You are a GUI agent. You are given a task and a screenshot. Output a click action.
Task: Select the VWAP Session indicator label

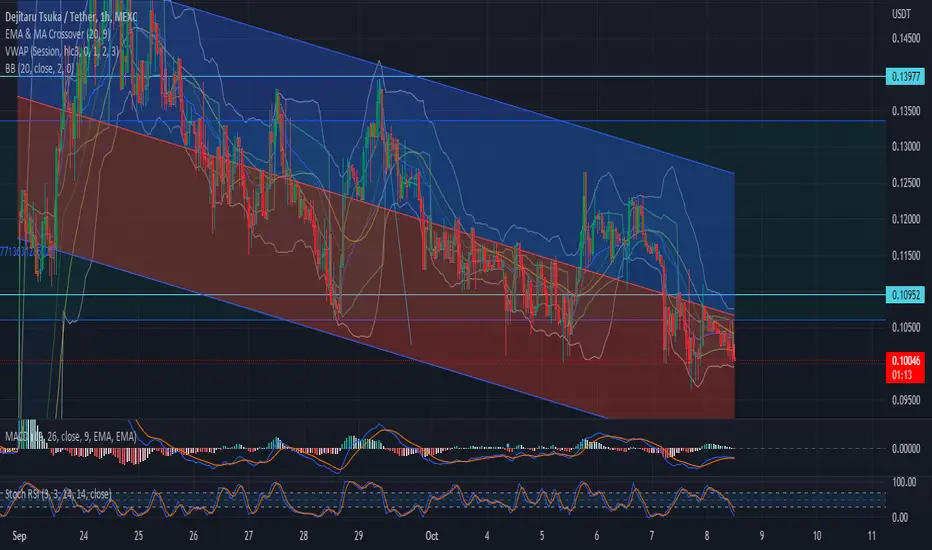(62, 51)
